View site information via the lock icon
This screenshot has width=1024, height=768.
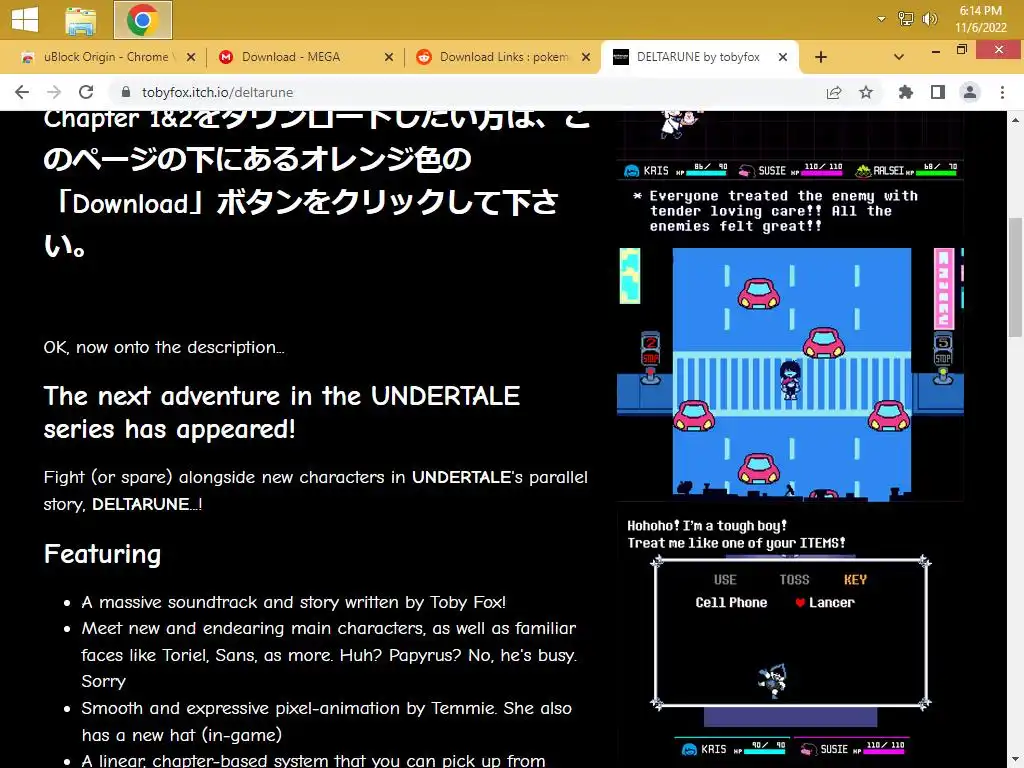coord(126,92)
